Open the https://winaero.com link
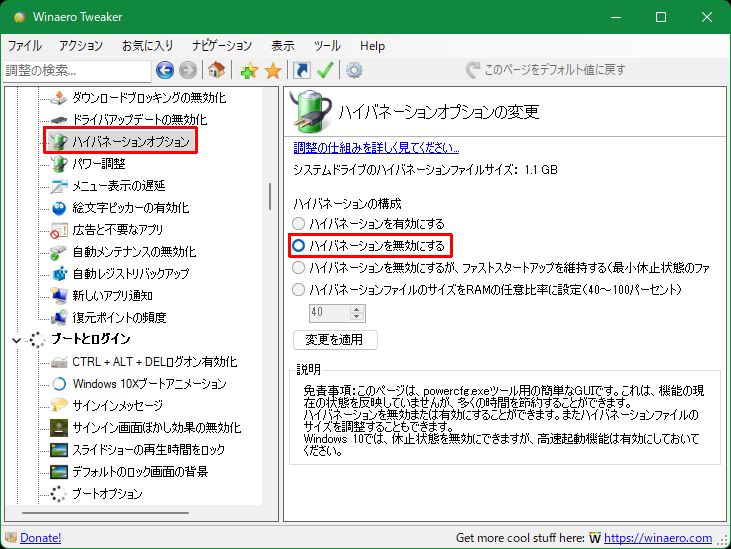Image resolution: width=731 pixels, height=549 pixels. [x=658, y=538]
